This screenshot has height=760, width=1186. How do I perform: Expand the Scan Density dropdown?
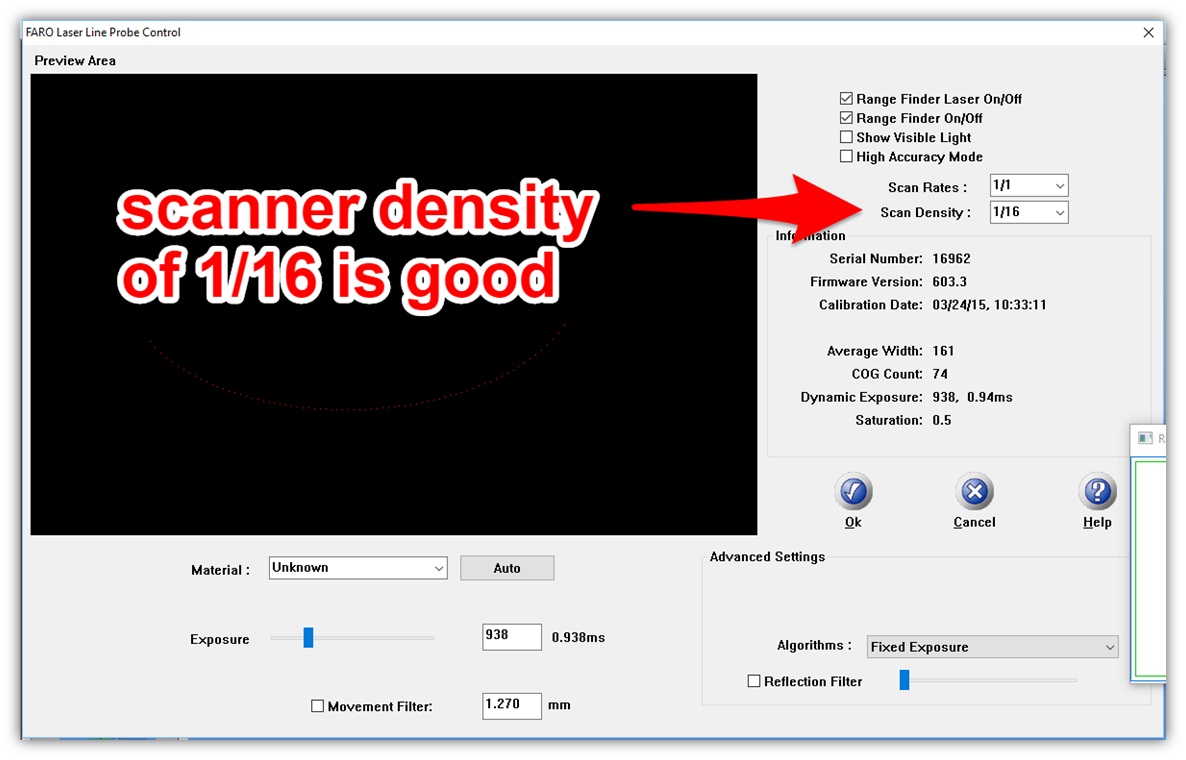pyautogui.click(x=1028, y=212)
